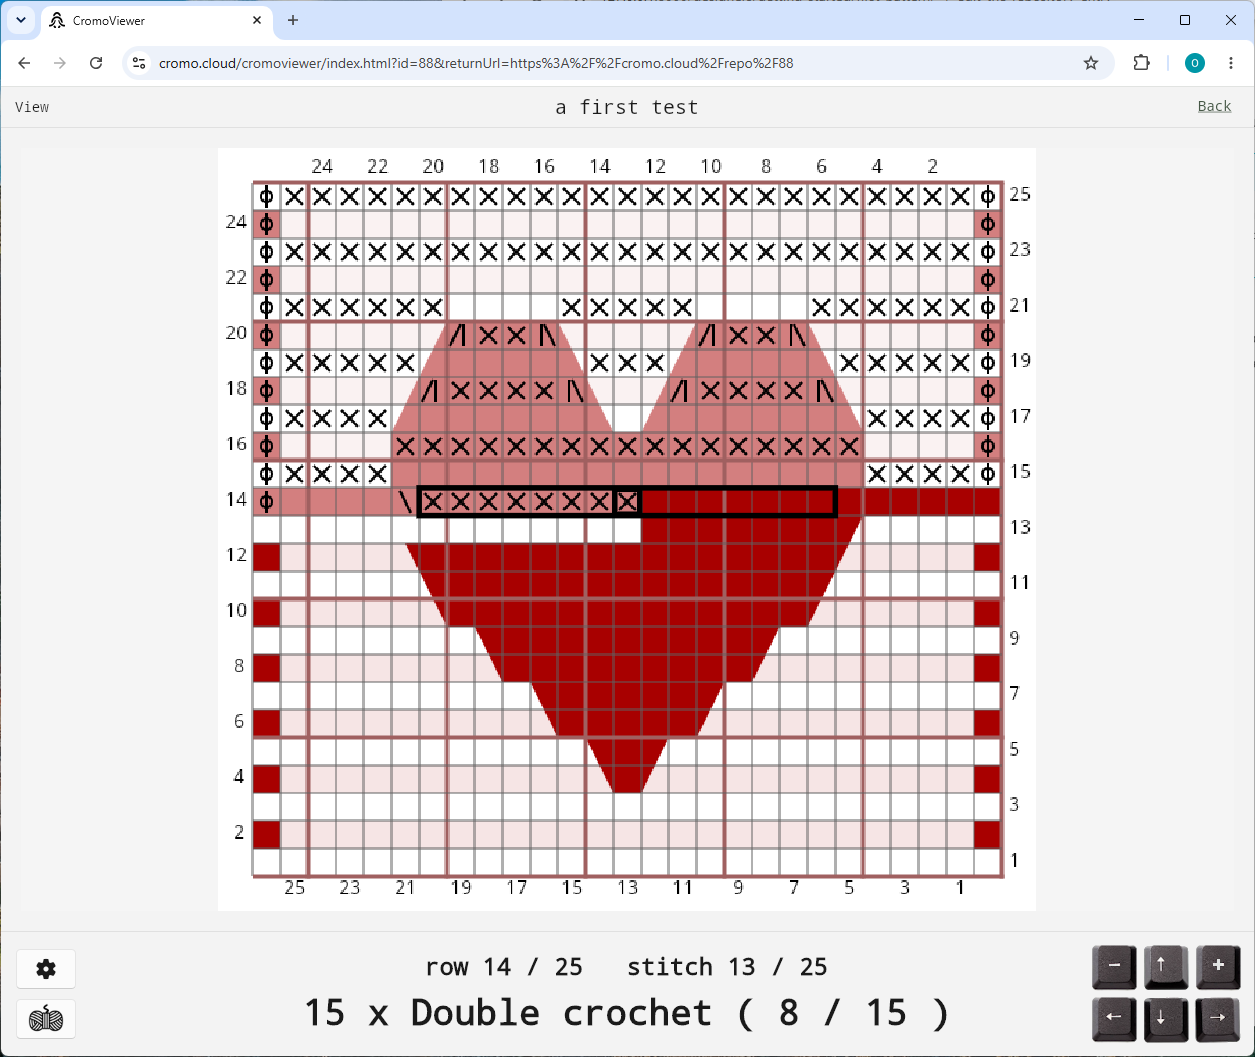The width and height of the screenshot is (1255, 1057).
Task: Click the 'a first test' title
Action: pyautogui.click(x=627, y=107)
